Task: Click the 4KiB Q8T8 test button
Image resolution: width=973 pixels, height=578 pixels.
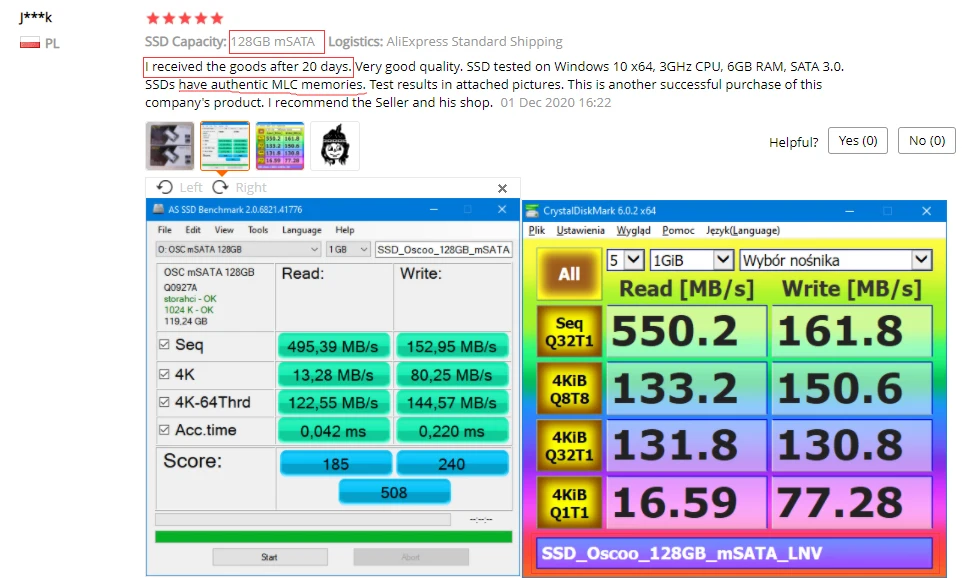Action: 569,389
